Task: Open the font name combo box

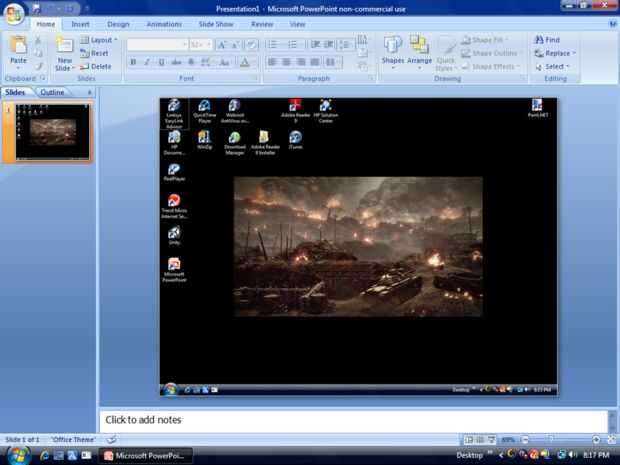Action: tap(157, 45)
